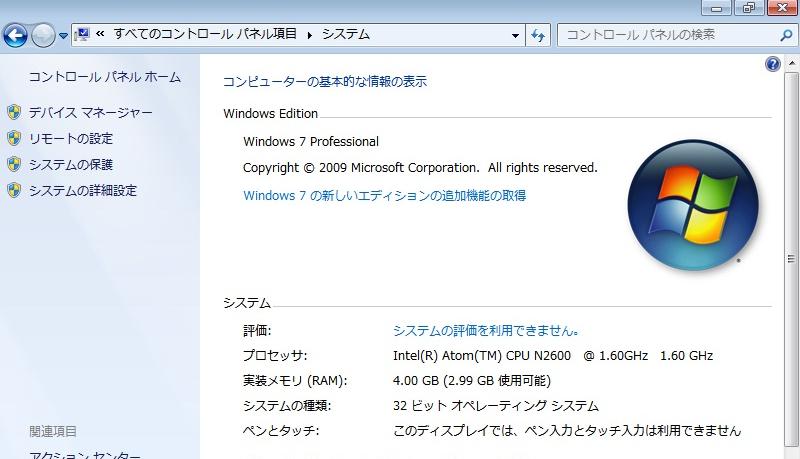Image resolution: width=800 pixels, height=459 pixels.
Task: Open デバイス マネージャー link
Action: 90,112
